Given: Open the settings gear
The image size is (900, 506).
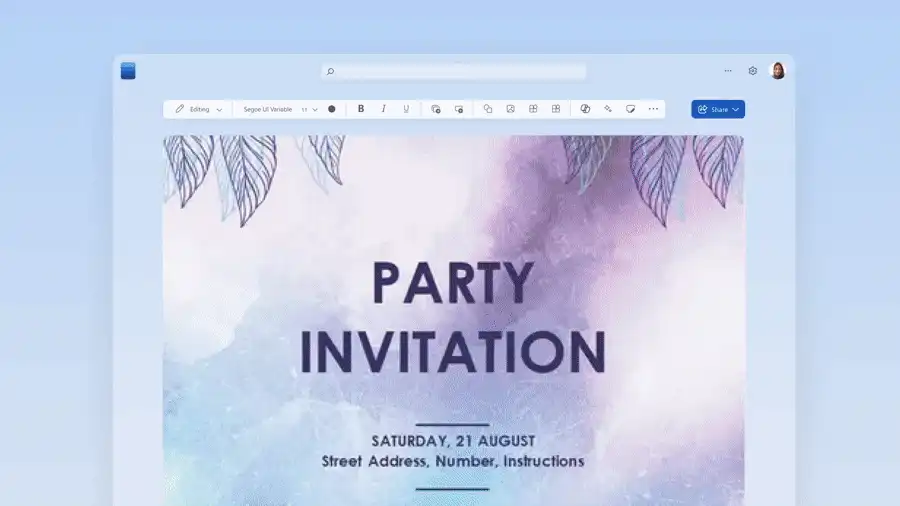Looking at the screenshot, I should pos(752,71).
